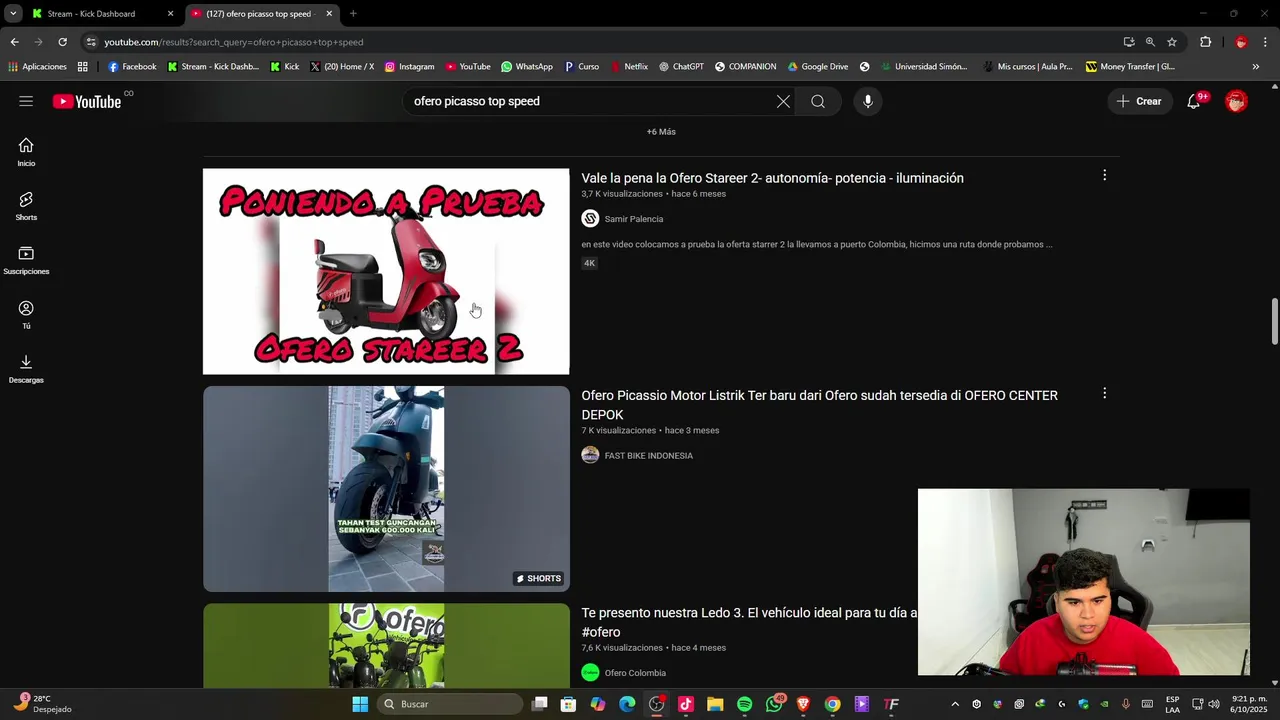Click the magnifier search button
The width and height of the screenshot is (1280, 720).
tap(818, 101)
